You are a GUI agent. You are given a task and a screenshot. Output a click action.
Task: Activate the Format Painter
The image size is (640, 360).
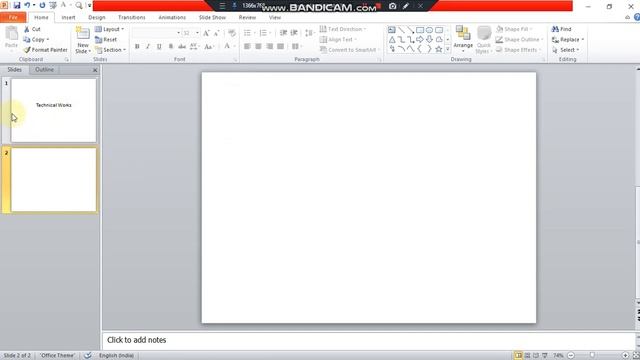(x=45, y=50)
